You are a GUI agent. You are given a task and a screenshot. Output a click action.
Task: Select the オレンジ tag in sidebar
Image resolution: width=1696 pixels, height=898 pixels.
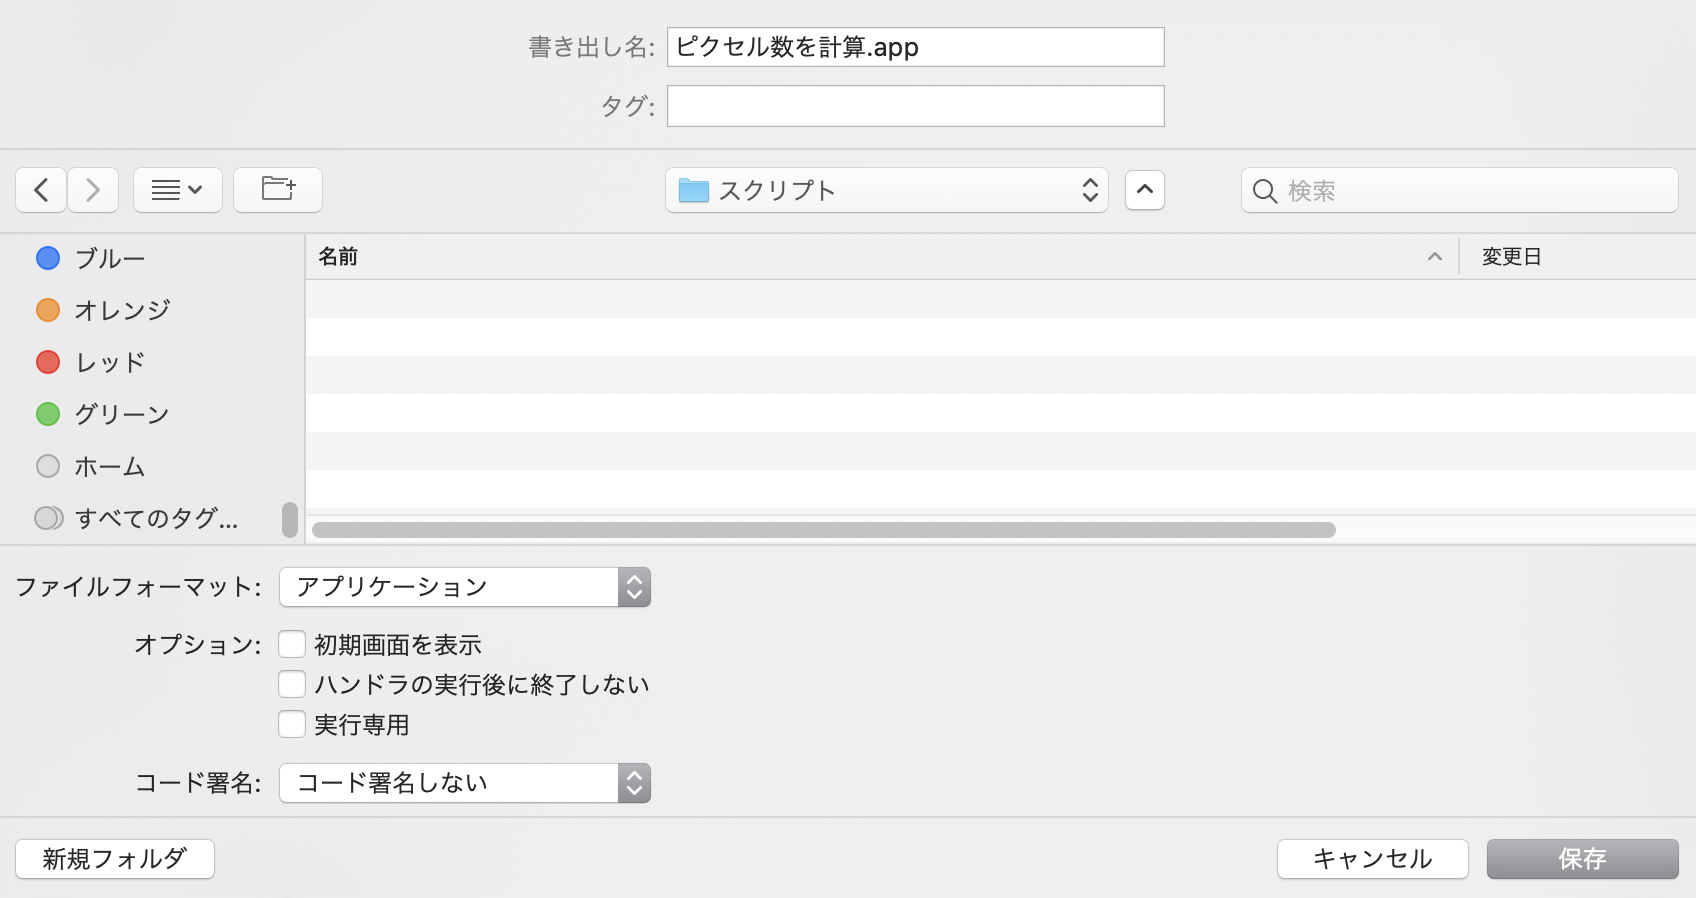point(122,311)
